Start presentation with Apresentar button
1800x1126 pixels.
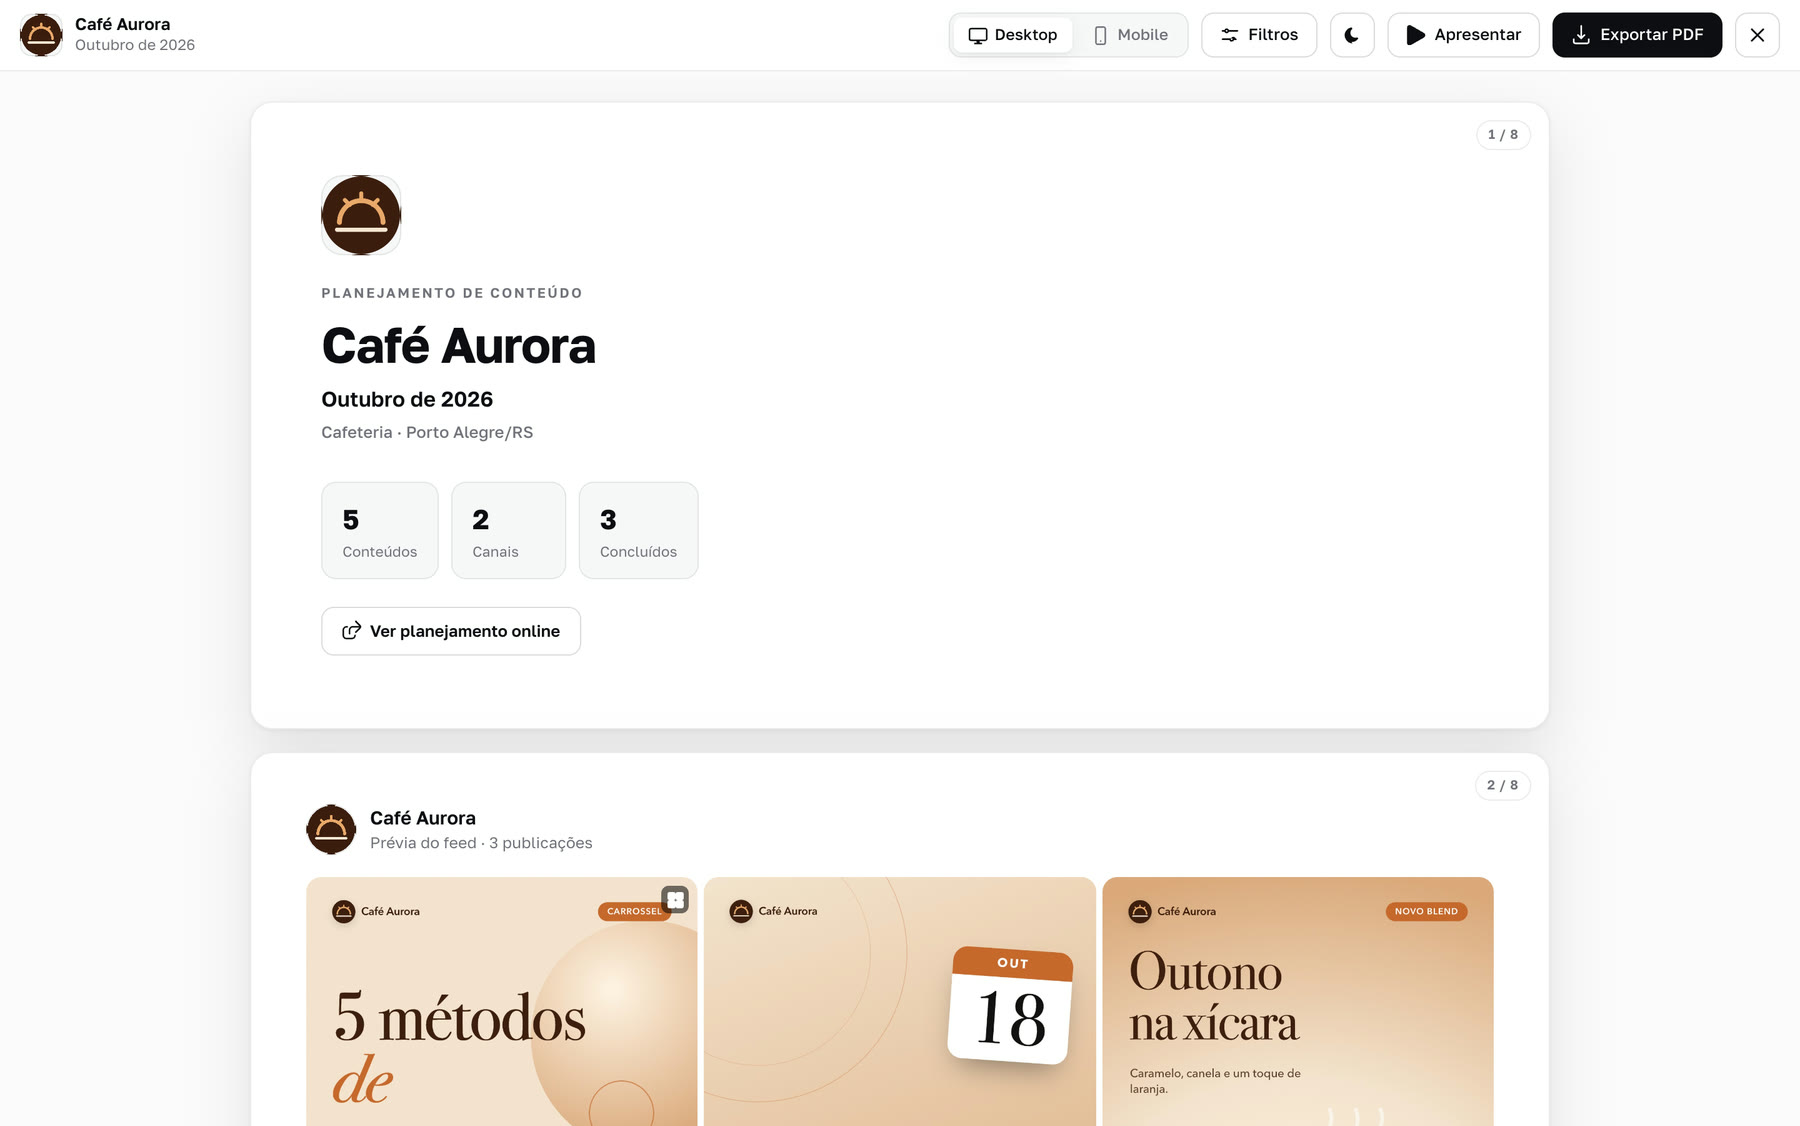(x=1463, y=35)
